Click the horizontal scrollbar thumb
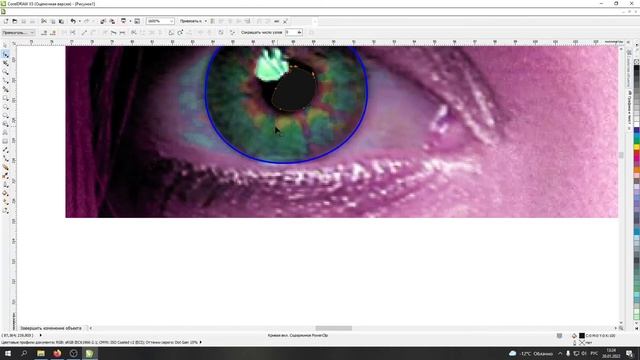Viewport: 640px width, 360px height. coord(333,328)
